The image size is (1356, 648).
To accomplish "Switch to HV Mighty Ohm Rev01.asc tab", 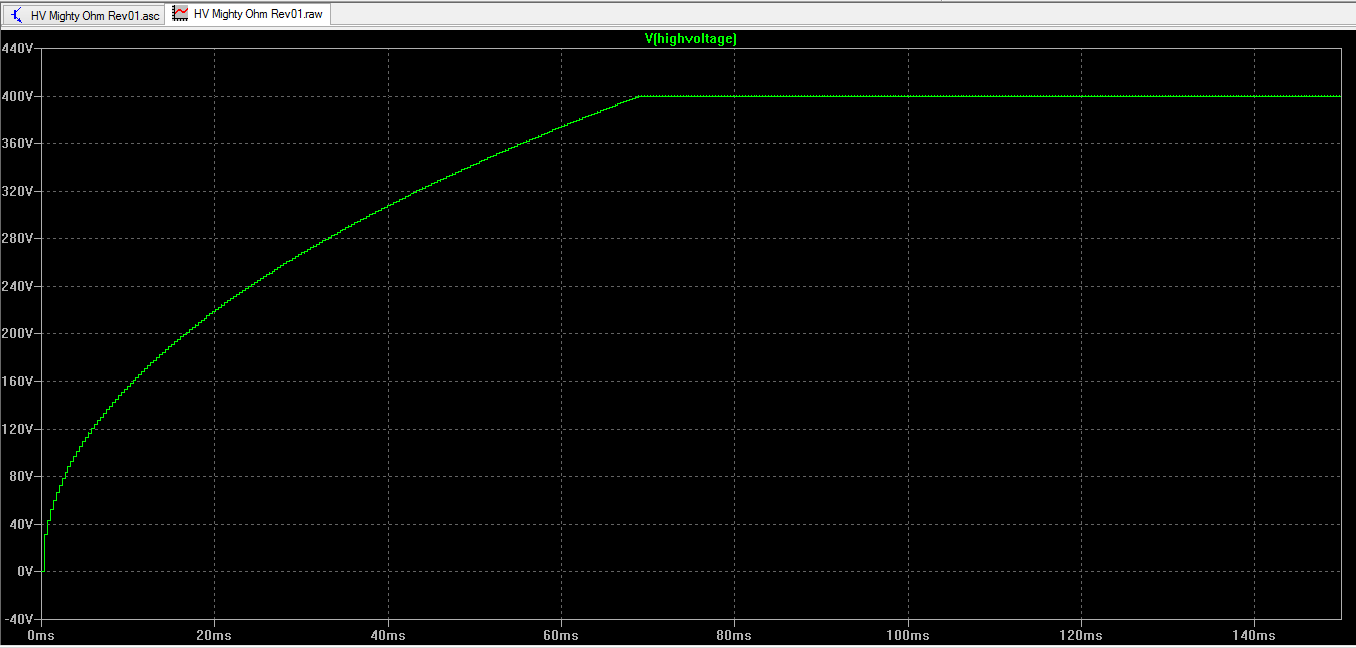I will [84, 15].
